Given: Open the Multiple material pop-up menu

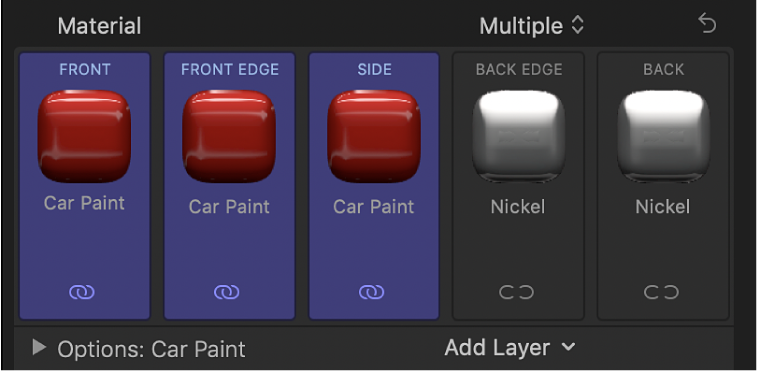Looking at the screenshot, I should click(532, 26).
